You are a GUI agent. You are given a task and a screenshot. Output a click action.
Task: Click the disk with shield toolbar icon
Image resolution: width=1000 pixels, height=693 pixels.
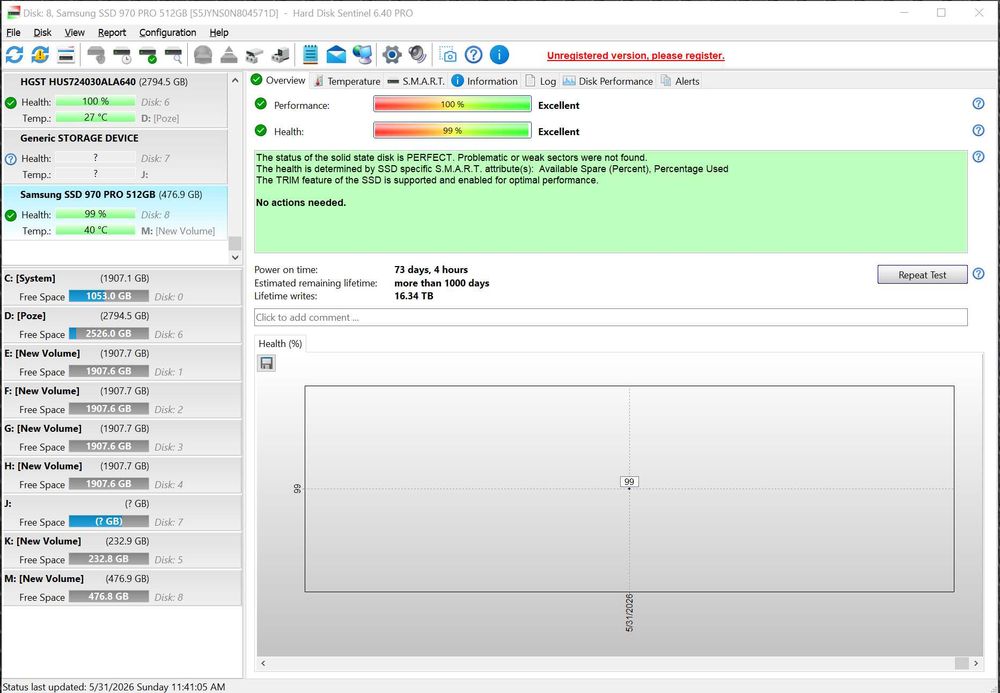(x=96, y=55)
